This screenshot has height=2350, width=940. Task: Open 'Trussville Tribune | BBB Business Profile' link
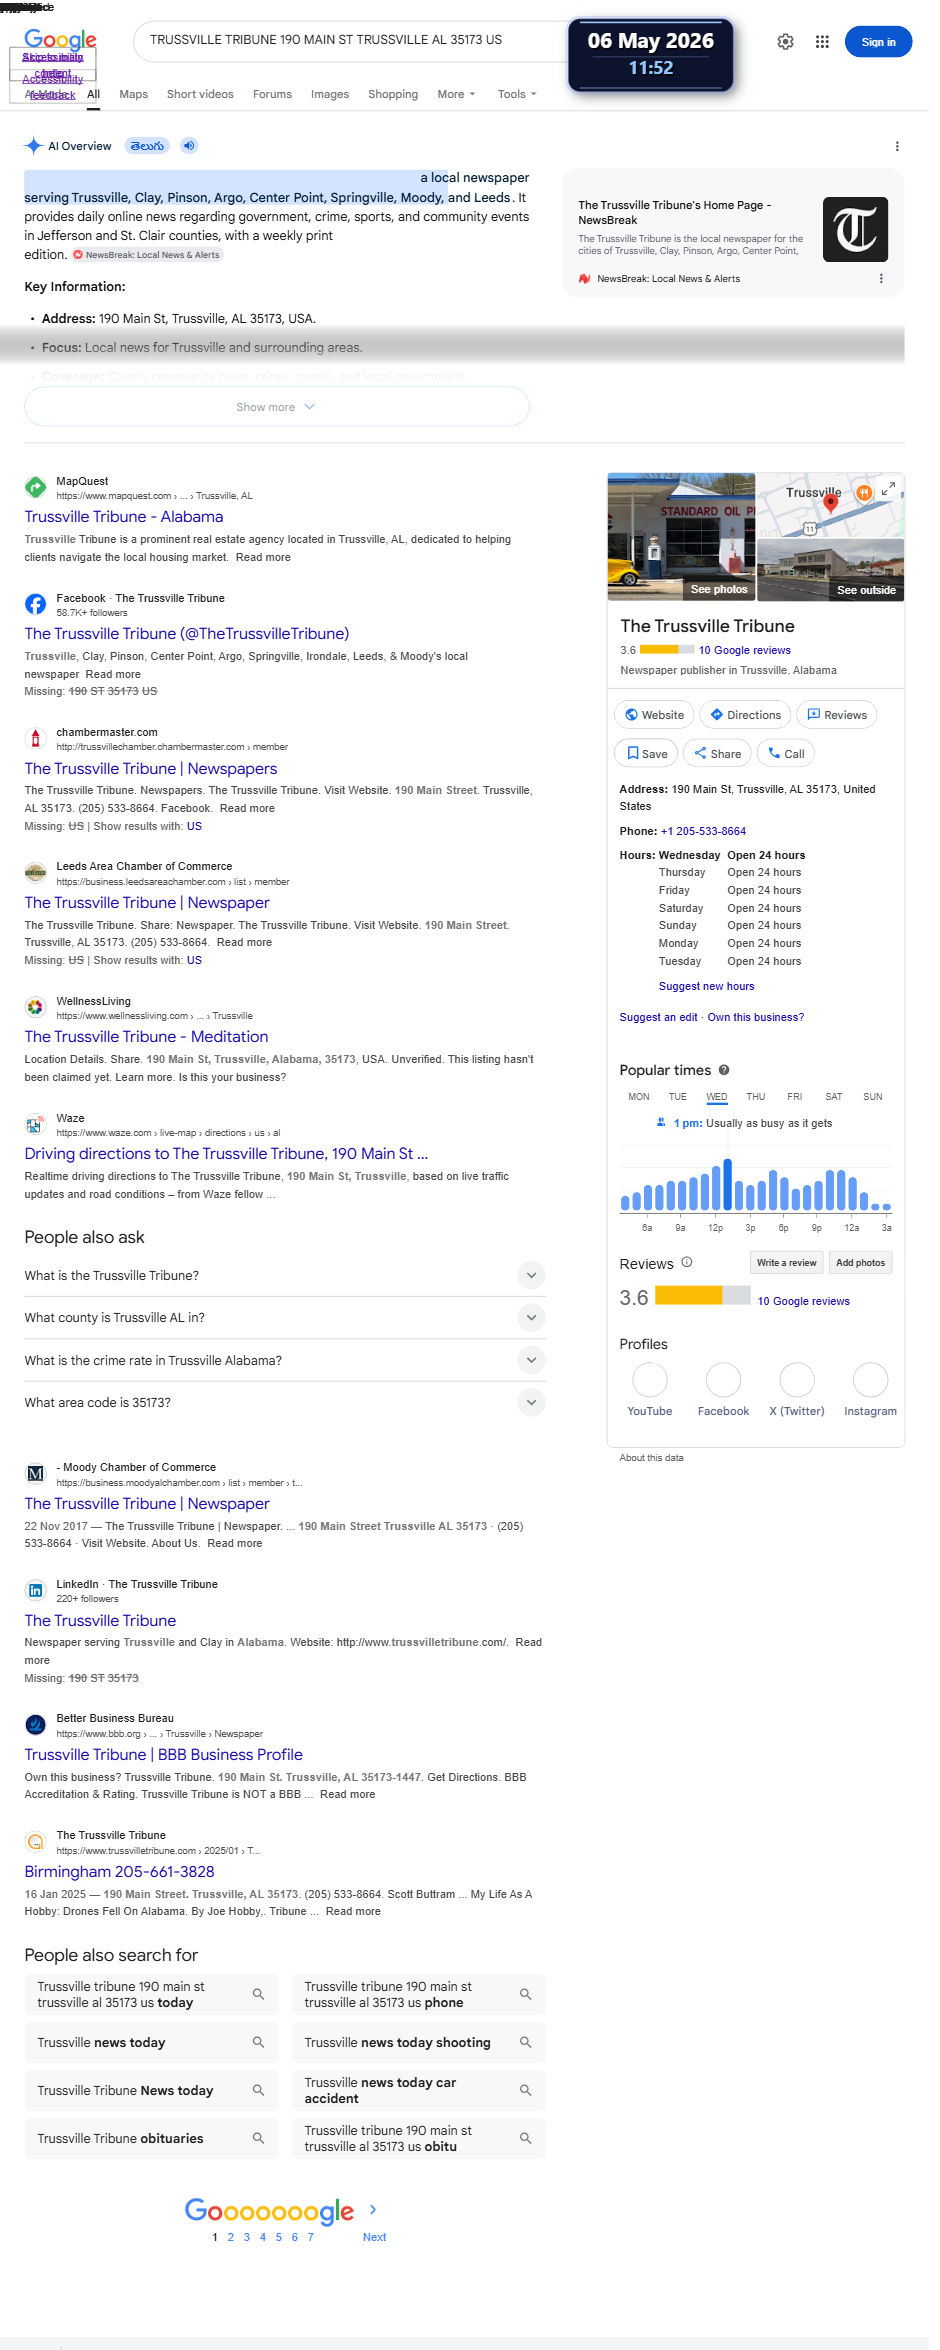pos(163,1755)
